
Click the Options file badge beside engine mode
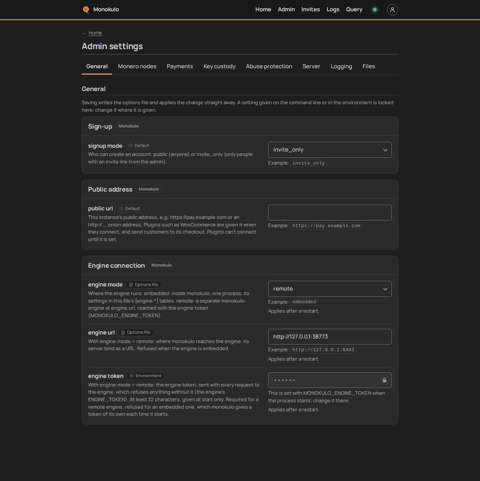[144, 285]
